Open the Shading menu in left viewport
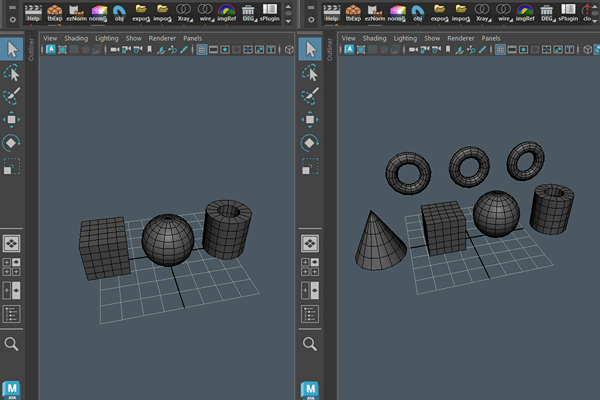Screen dimensions: 600x400 [x=76, y=38]
